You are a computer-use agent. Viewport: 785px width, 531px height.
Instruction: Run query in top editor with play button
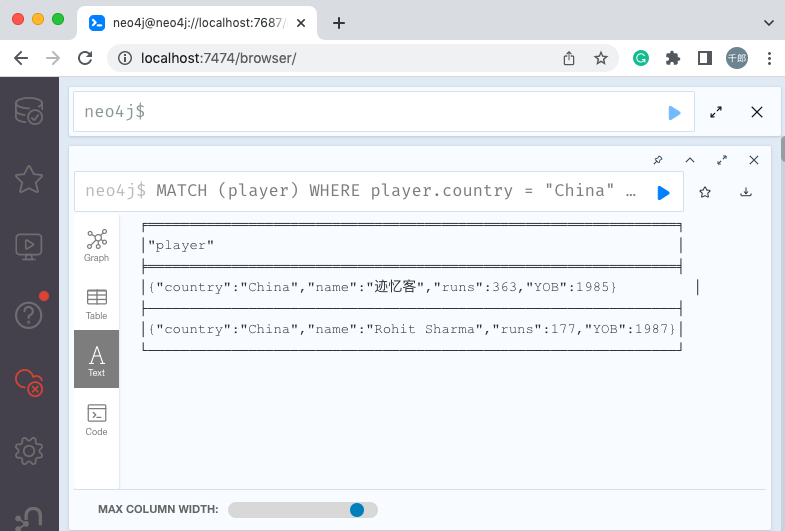point(674,113)
